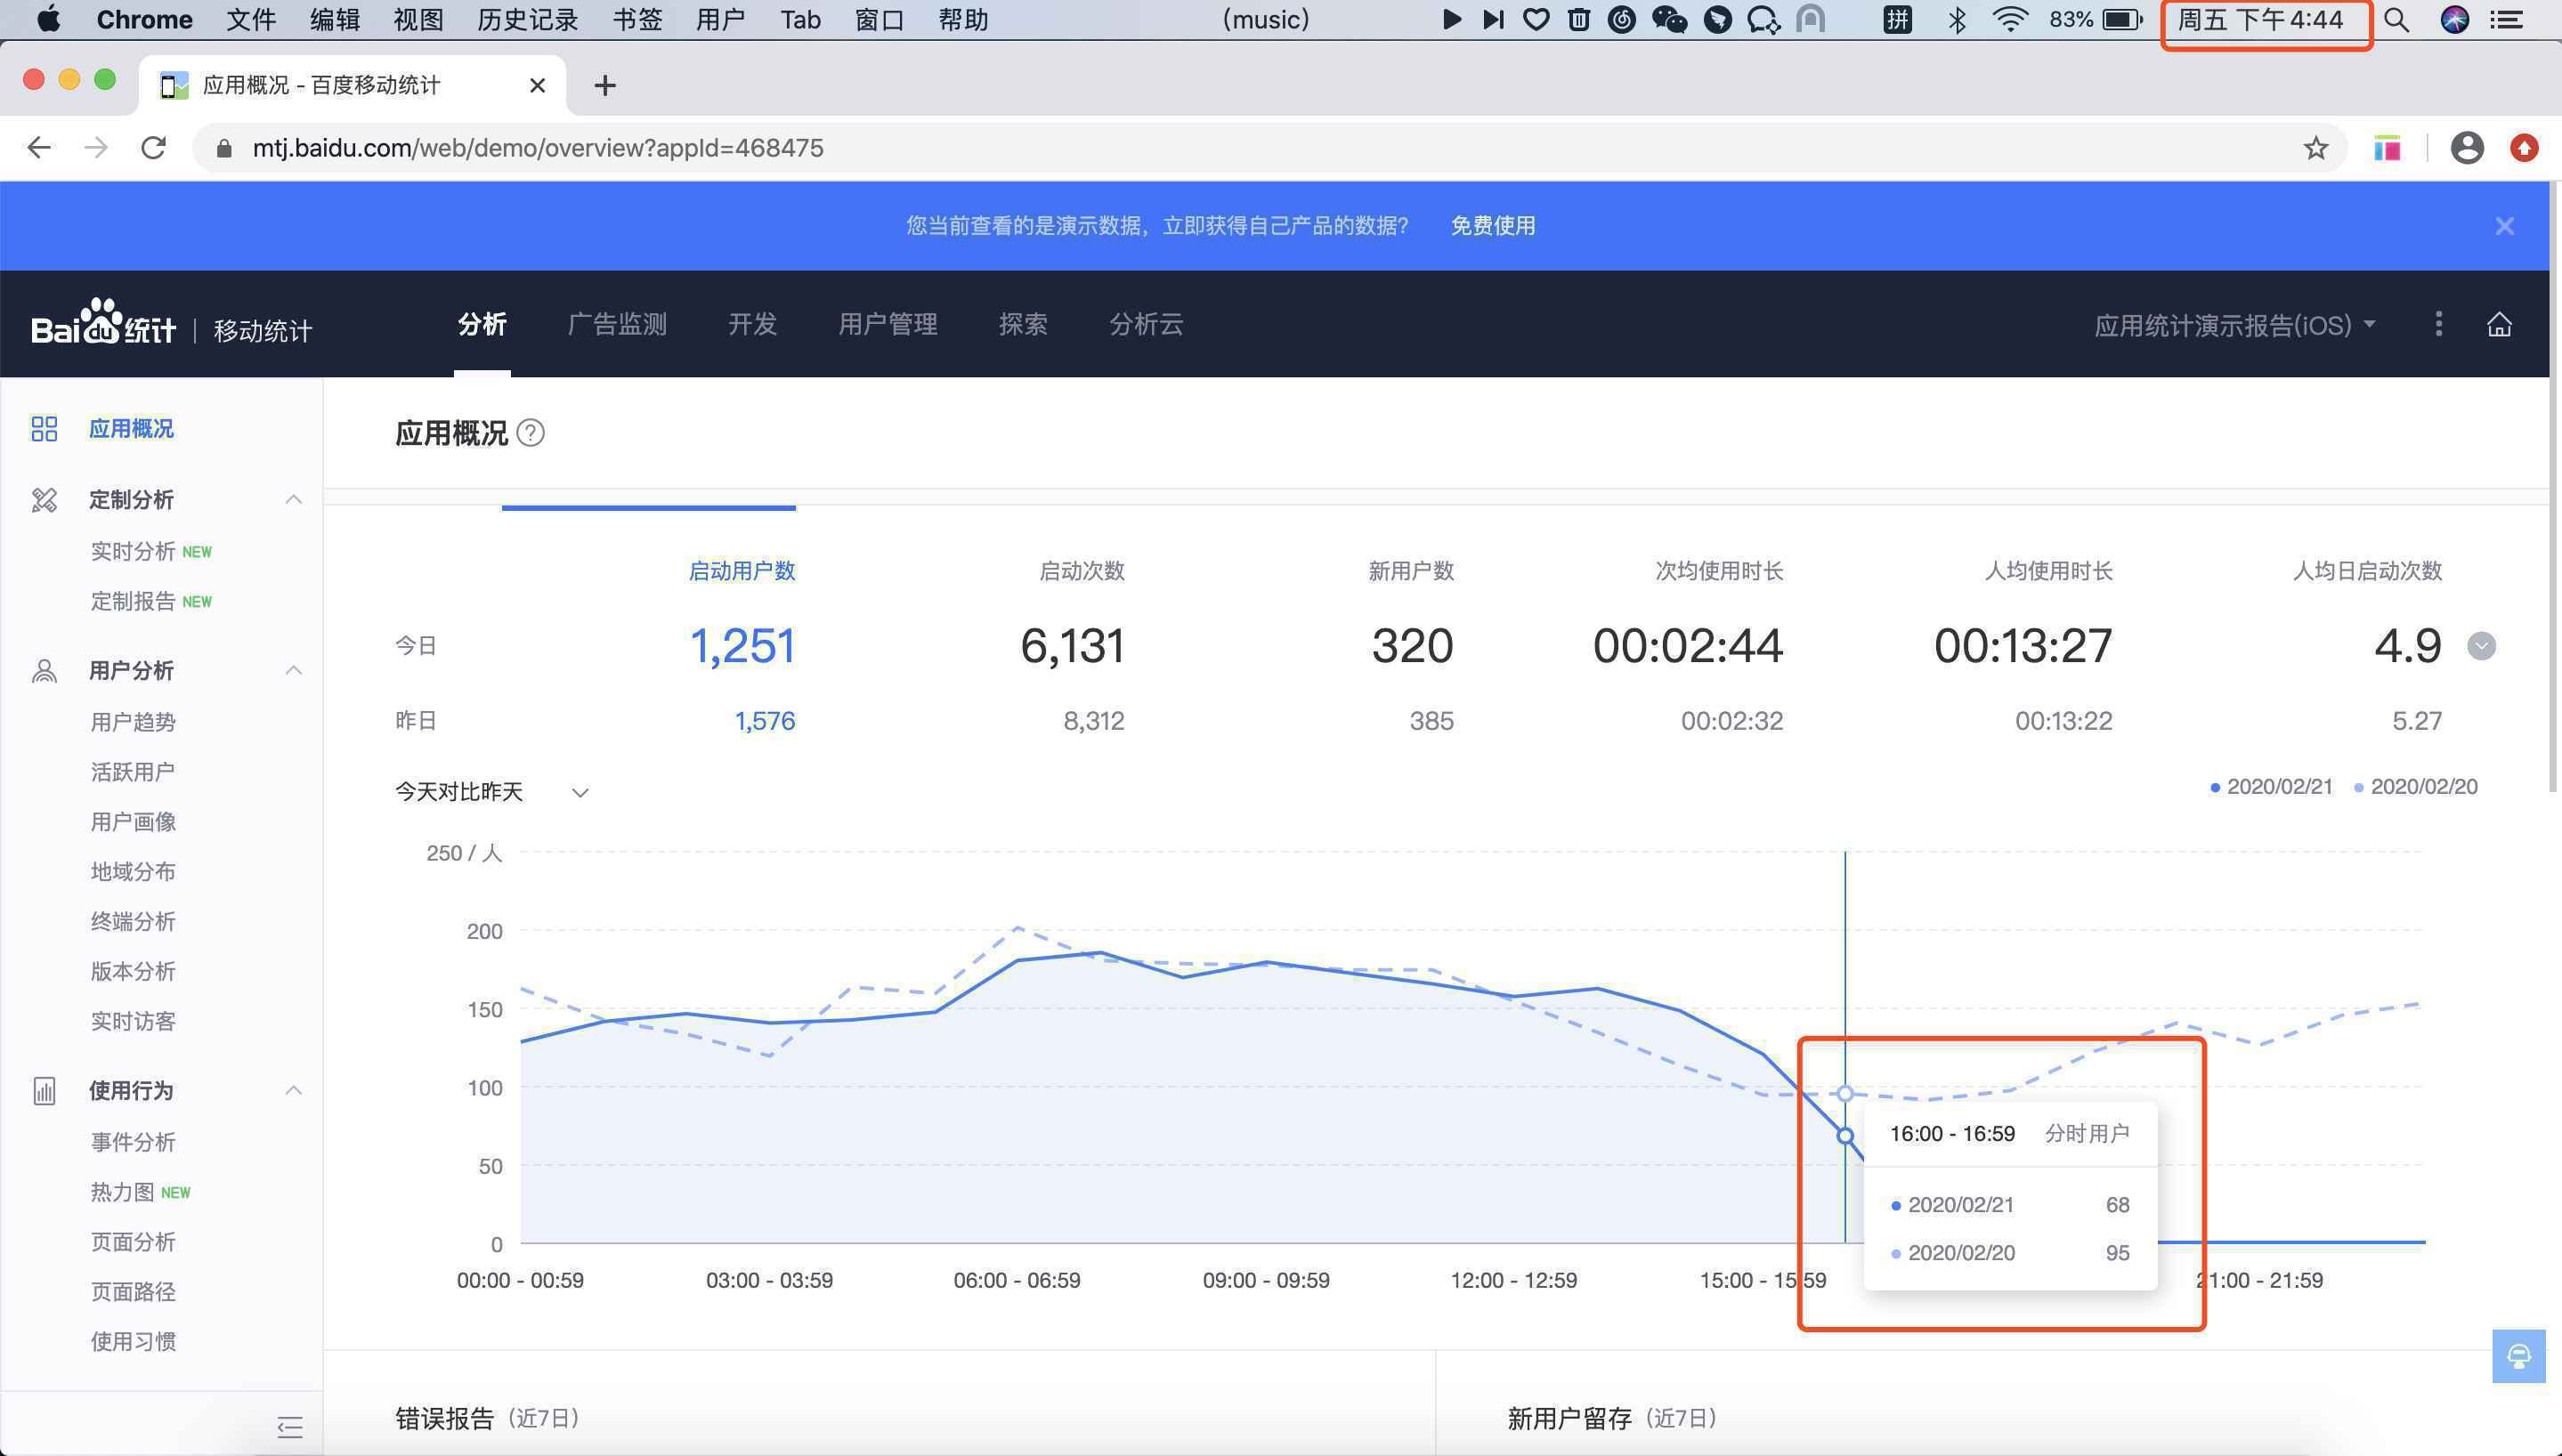Screen dimensions: 2562x1456
Task: Open the Chrome profile avatar icon
Action: (x=2467, y=148)
